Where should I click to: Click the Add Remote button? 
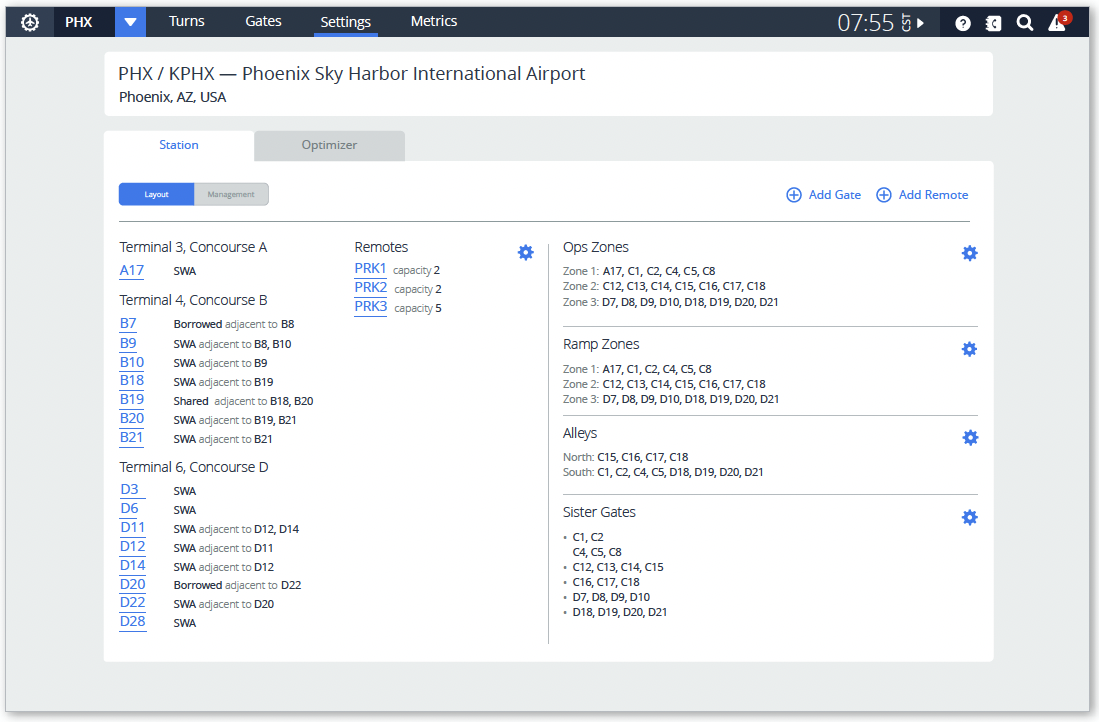922,195
